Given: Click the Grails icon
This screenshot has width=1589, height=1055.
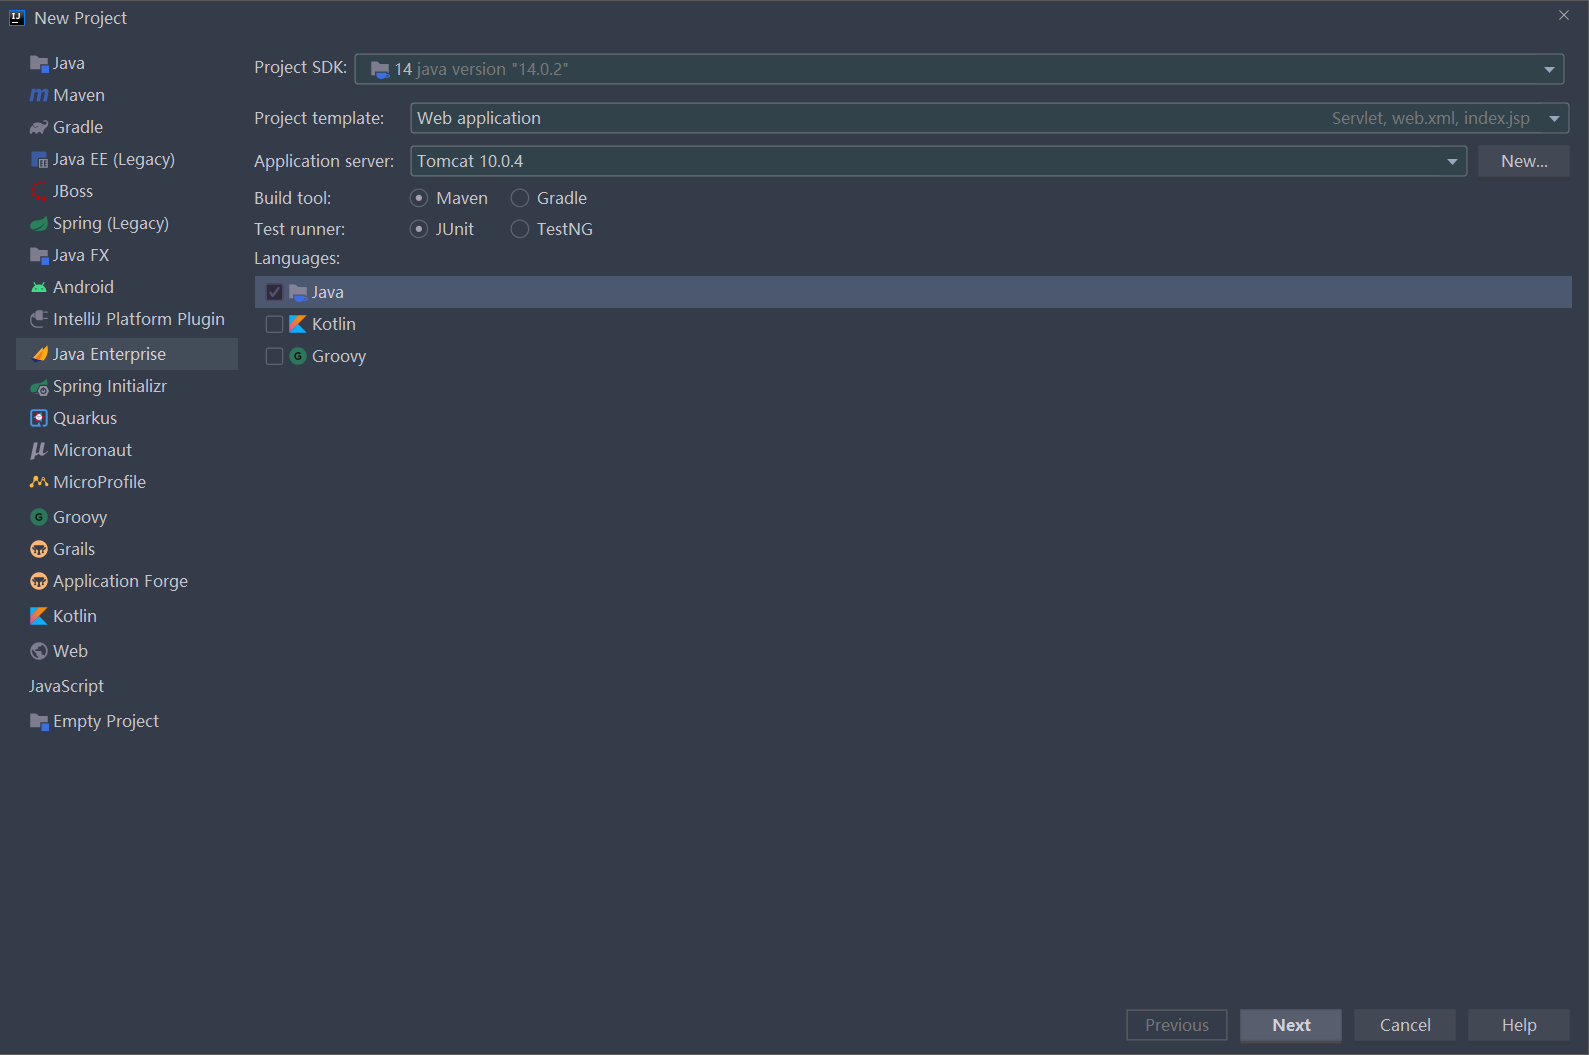Looking at the screenshot, I should point(39,549).
